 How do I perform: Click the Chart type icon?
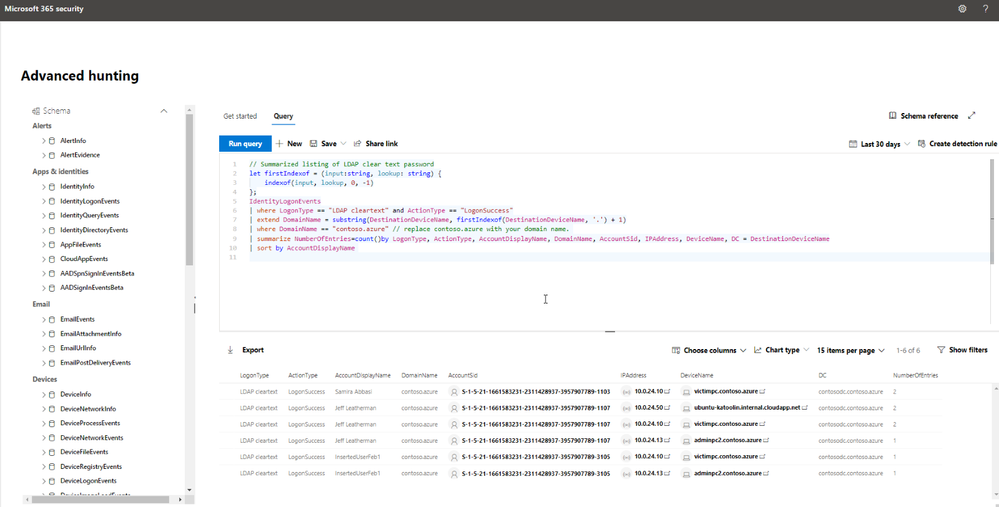tap(758, 350)
